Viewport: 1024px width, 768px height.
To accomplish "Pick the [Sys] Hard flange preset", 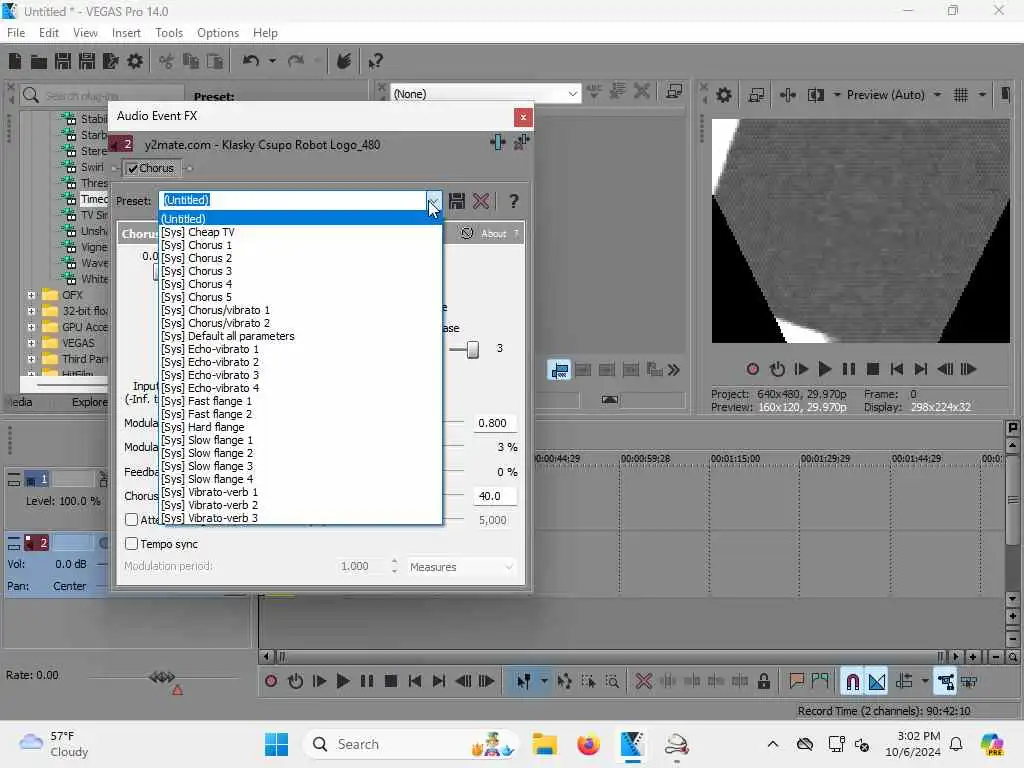I will (301, 427).
